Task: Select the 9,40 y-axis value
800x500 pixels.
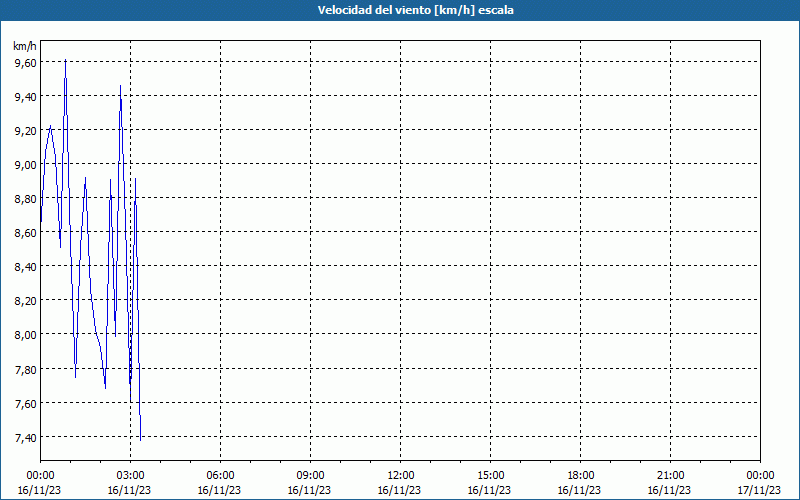Action: 25,96
